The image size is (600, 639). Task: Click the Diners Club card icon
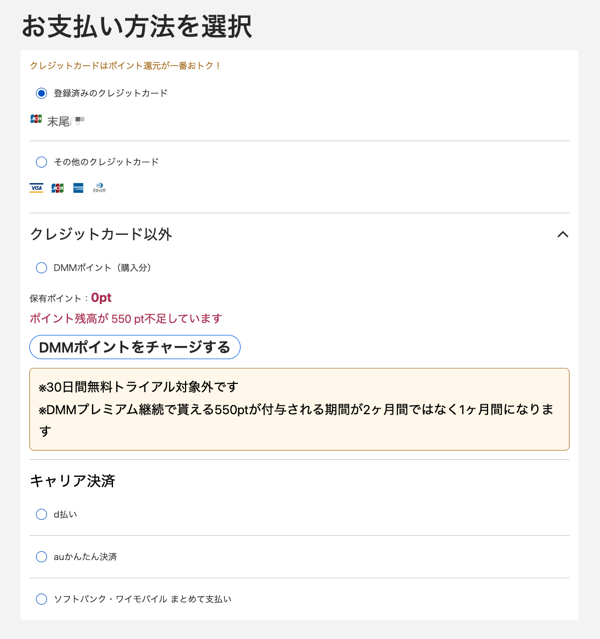point(99,187)
